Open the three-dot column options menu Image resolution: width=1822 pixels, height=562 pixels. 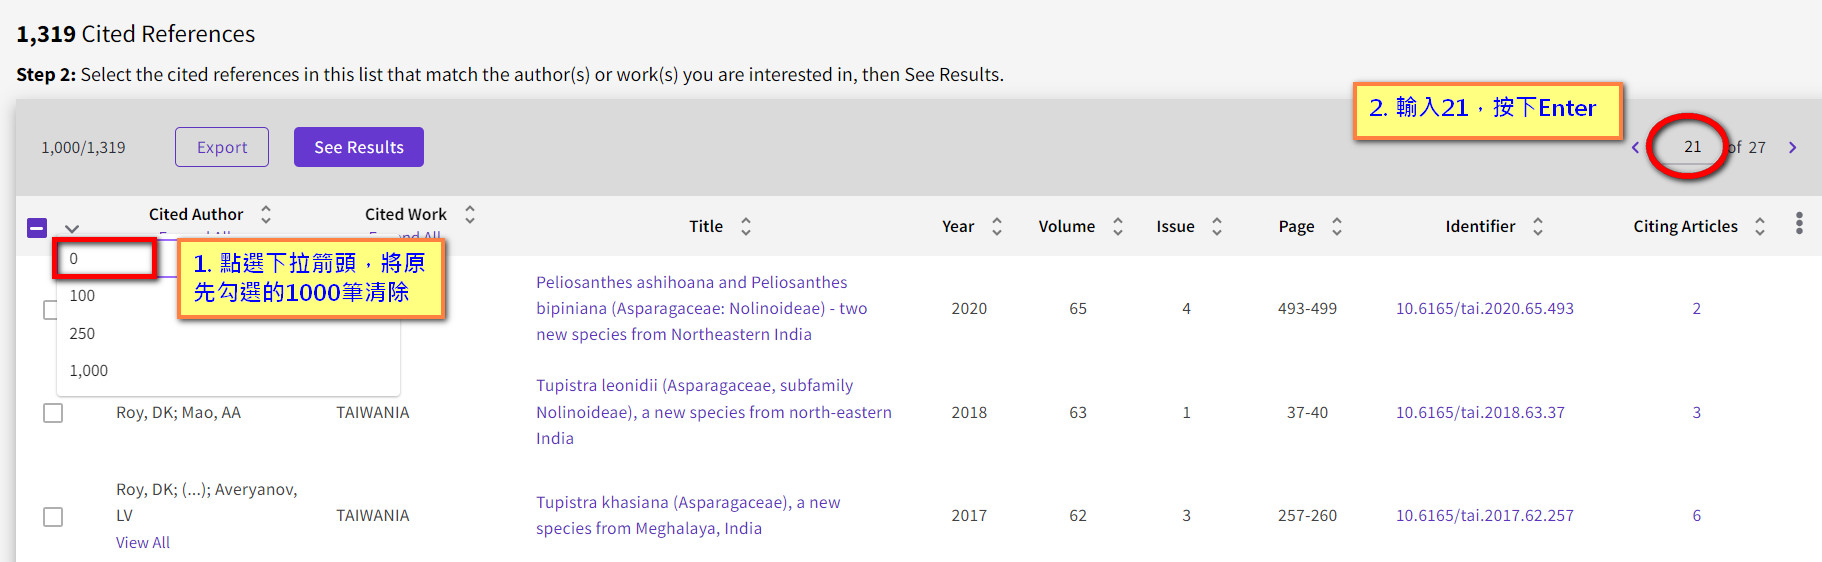click(x=1799, y=223)
